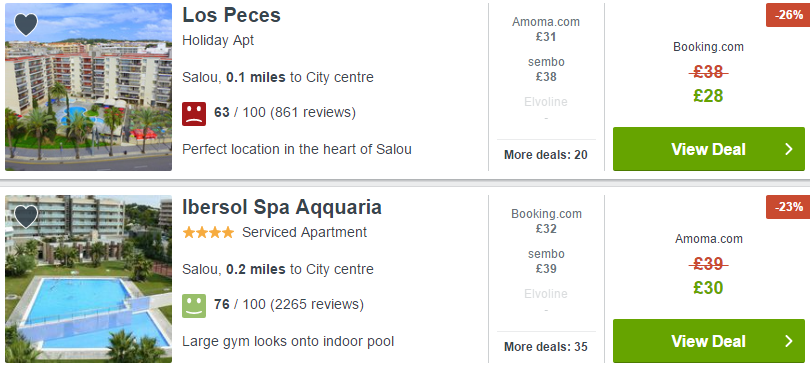Click the four-star rating of Ibersol
Viewport: 810px width, 365px height.
pos(208,233)
